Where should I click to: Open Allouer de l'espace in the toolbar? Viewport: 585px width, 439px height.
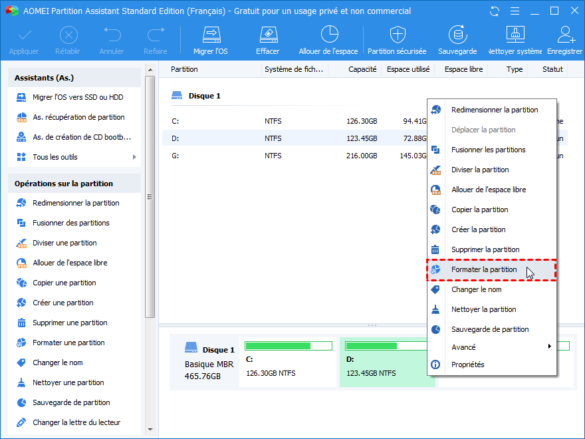pyautogui.click(x=328, y=40)
